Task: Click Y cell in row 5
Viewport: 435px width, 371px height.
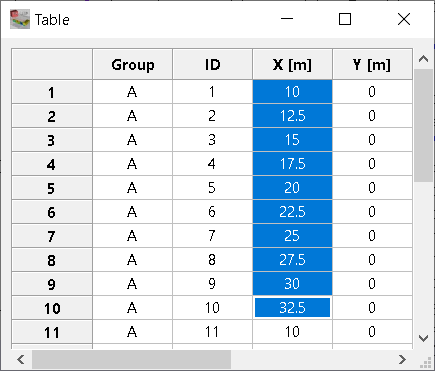Action: tap(372, 188)
